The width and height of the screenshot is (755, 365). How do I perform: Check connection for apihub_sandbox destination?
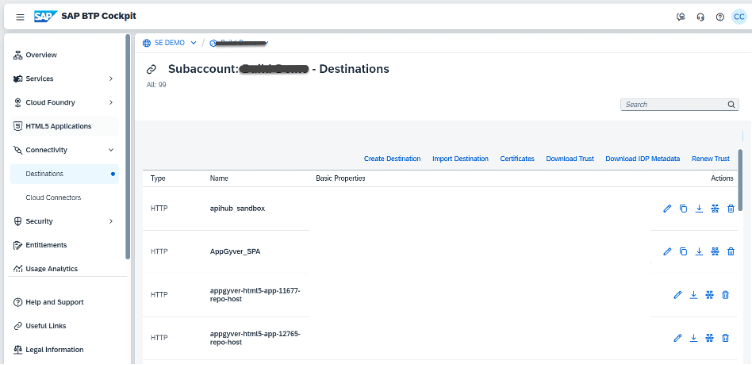point(715,209)
